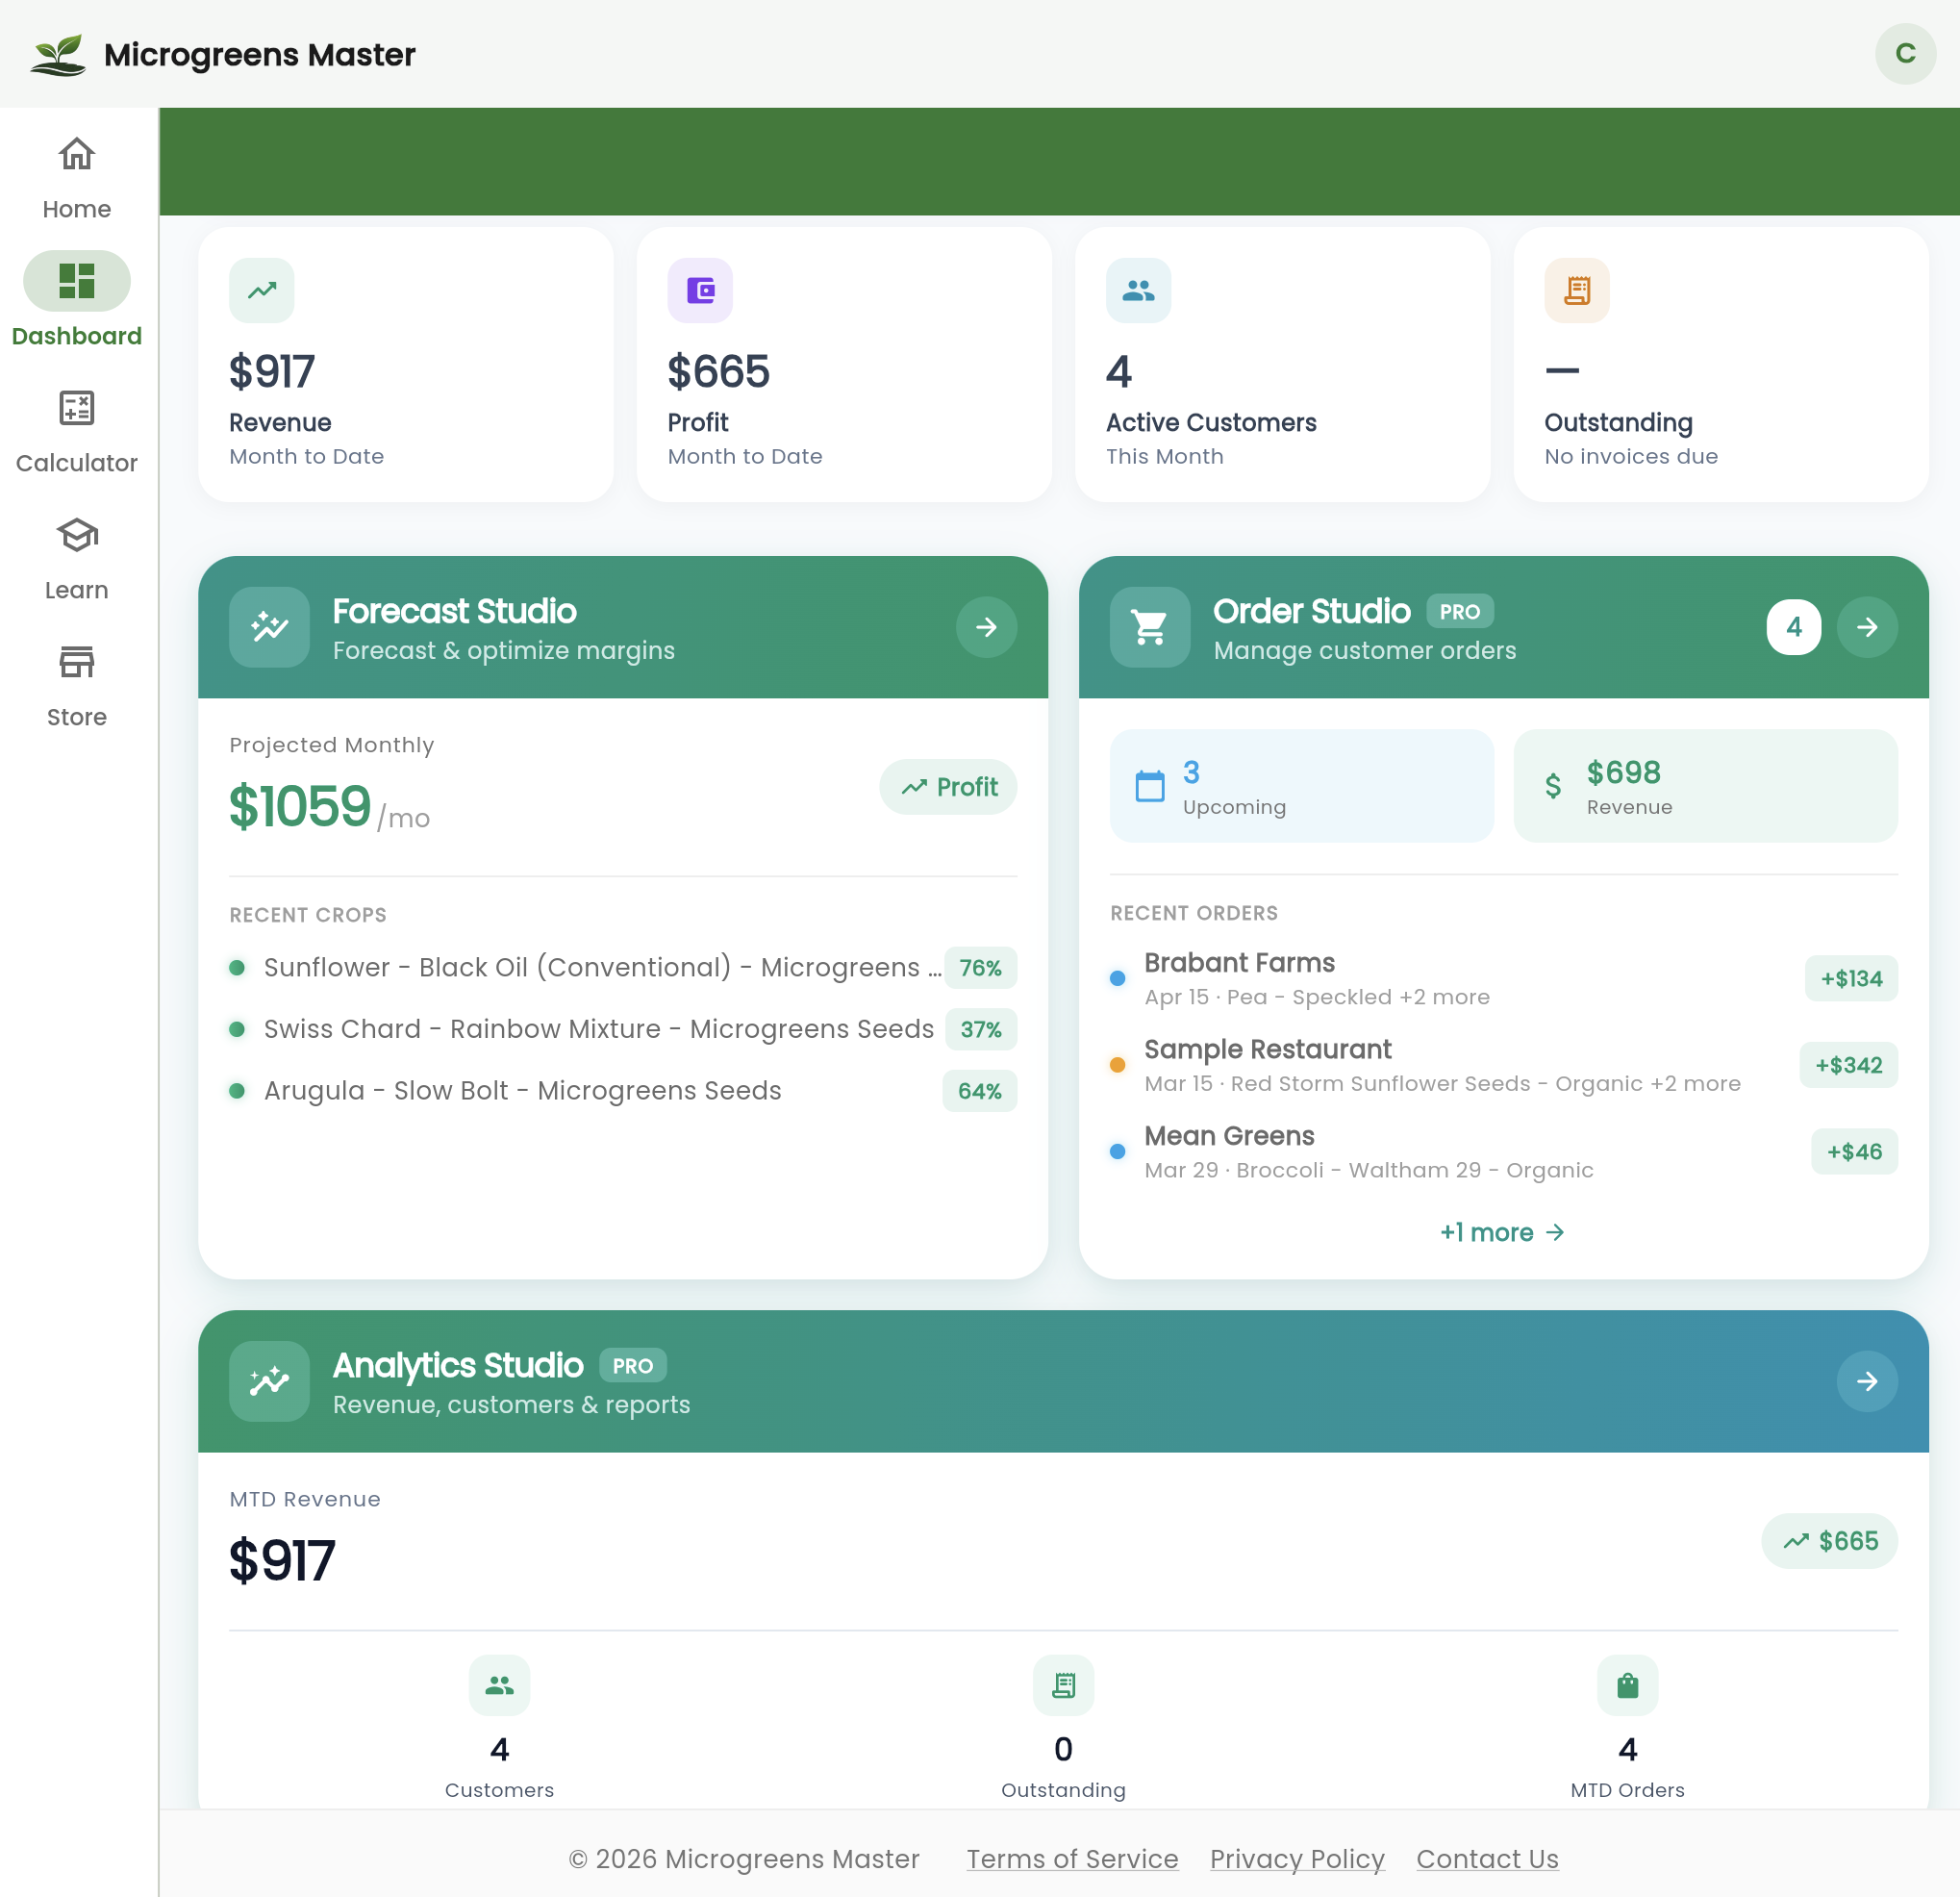Expand orders via "+1 more" link
1960x1897 pixels.
click(x=1501, y=1232)
